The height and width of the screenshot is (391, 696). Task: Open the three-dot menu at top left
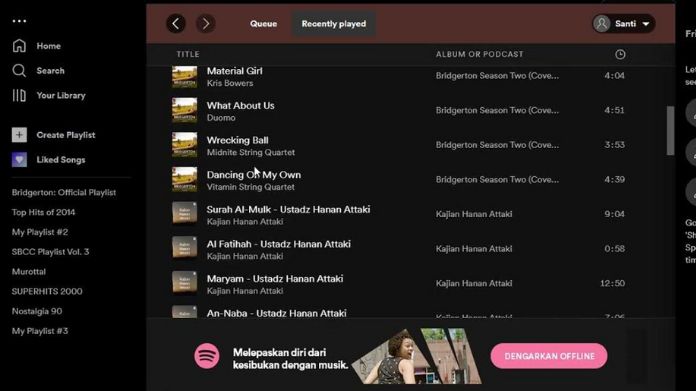coord(19,21)
